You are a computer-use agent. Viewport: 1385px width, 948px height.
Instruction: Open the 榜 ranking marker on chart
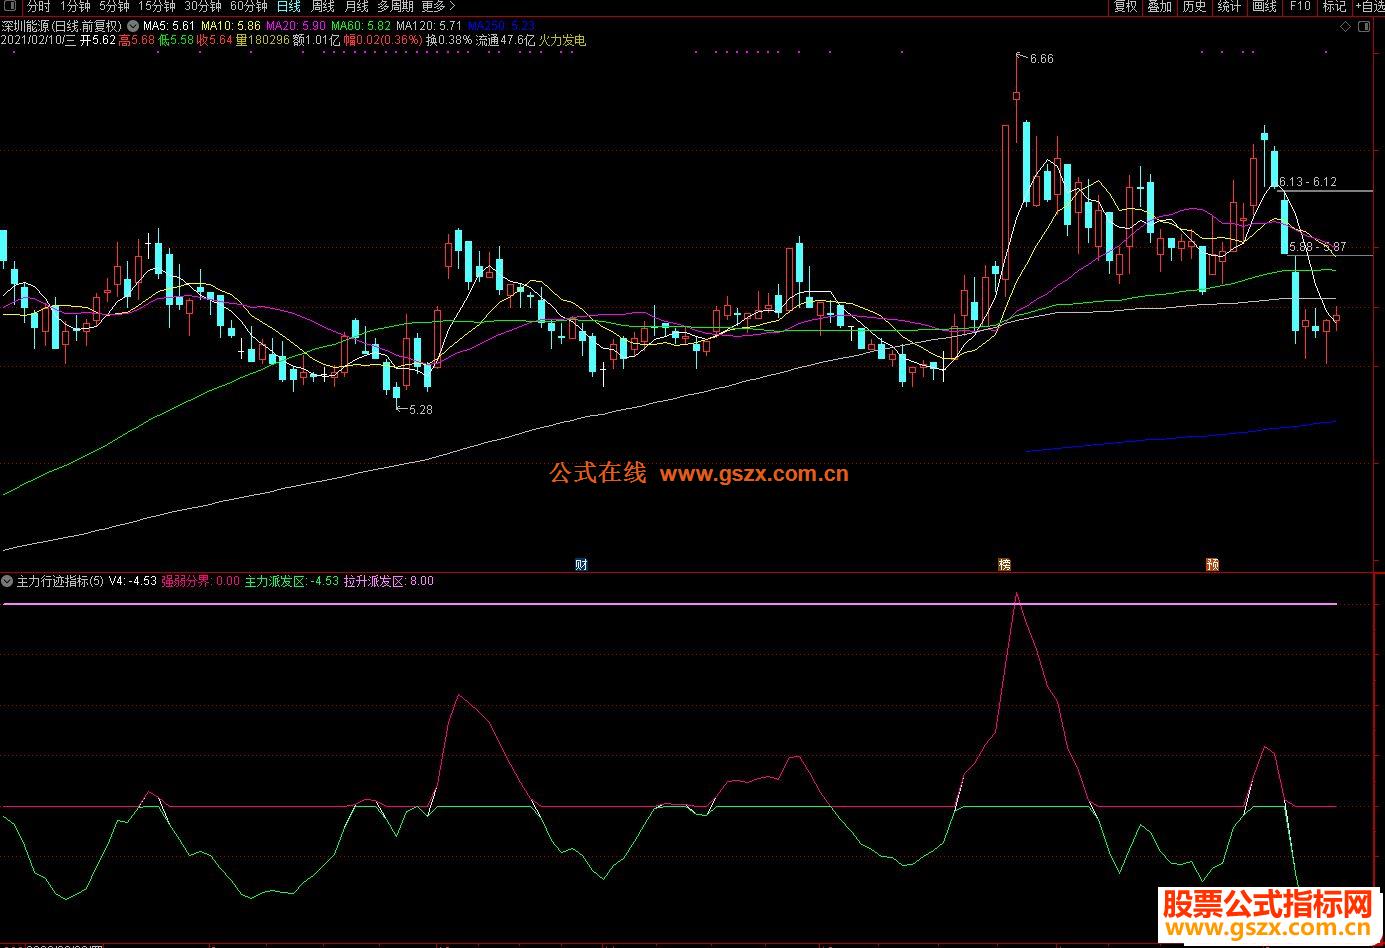coord(1005,565)
